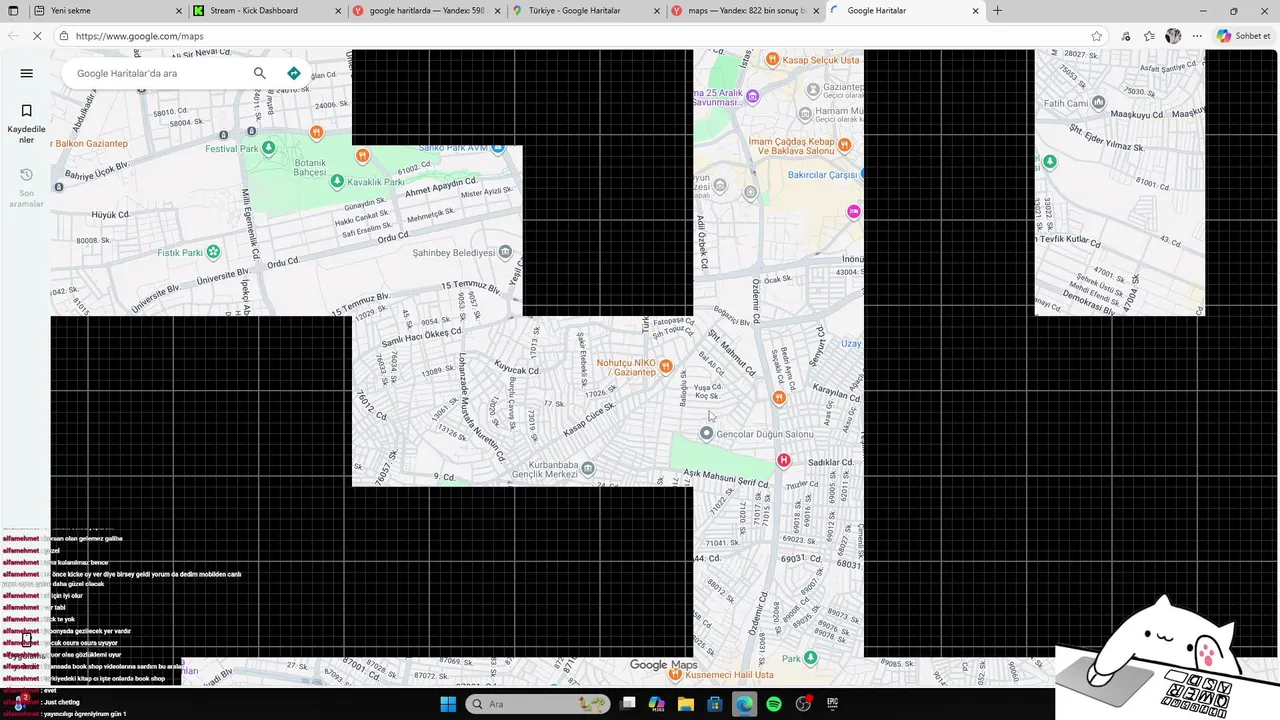
Task: Select the Kavaklık Parkı marker
Action: click(337, 181)
